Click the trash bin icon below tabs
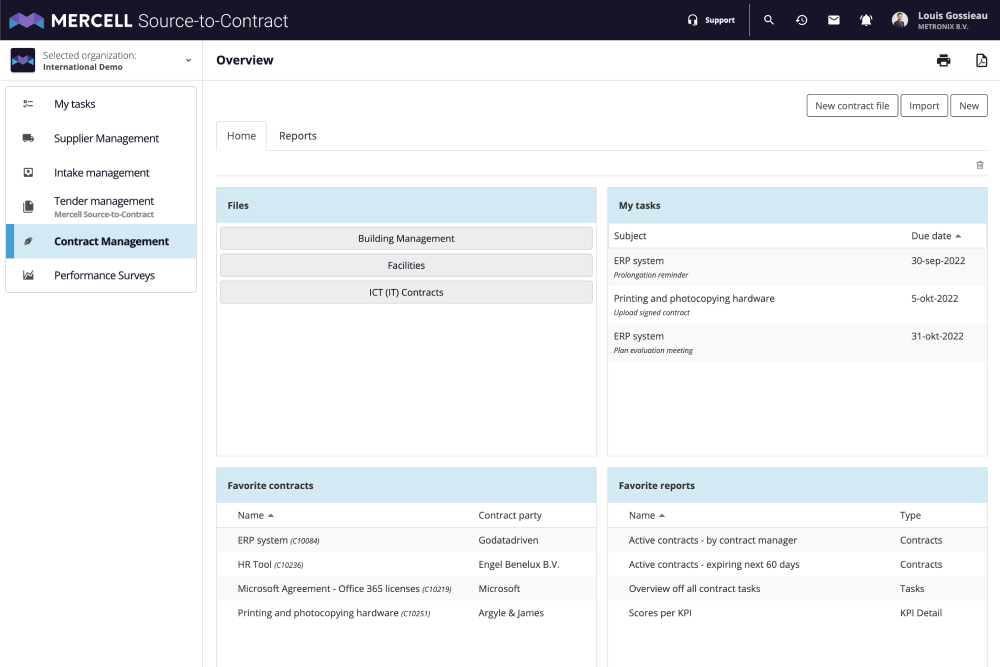Screen dimensions: 1000x667 click(x=980, y=165)
